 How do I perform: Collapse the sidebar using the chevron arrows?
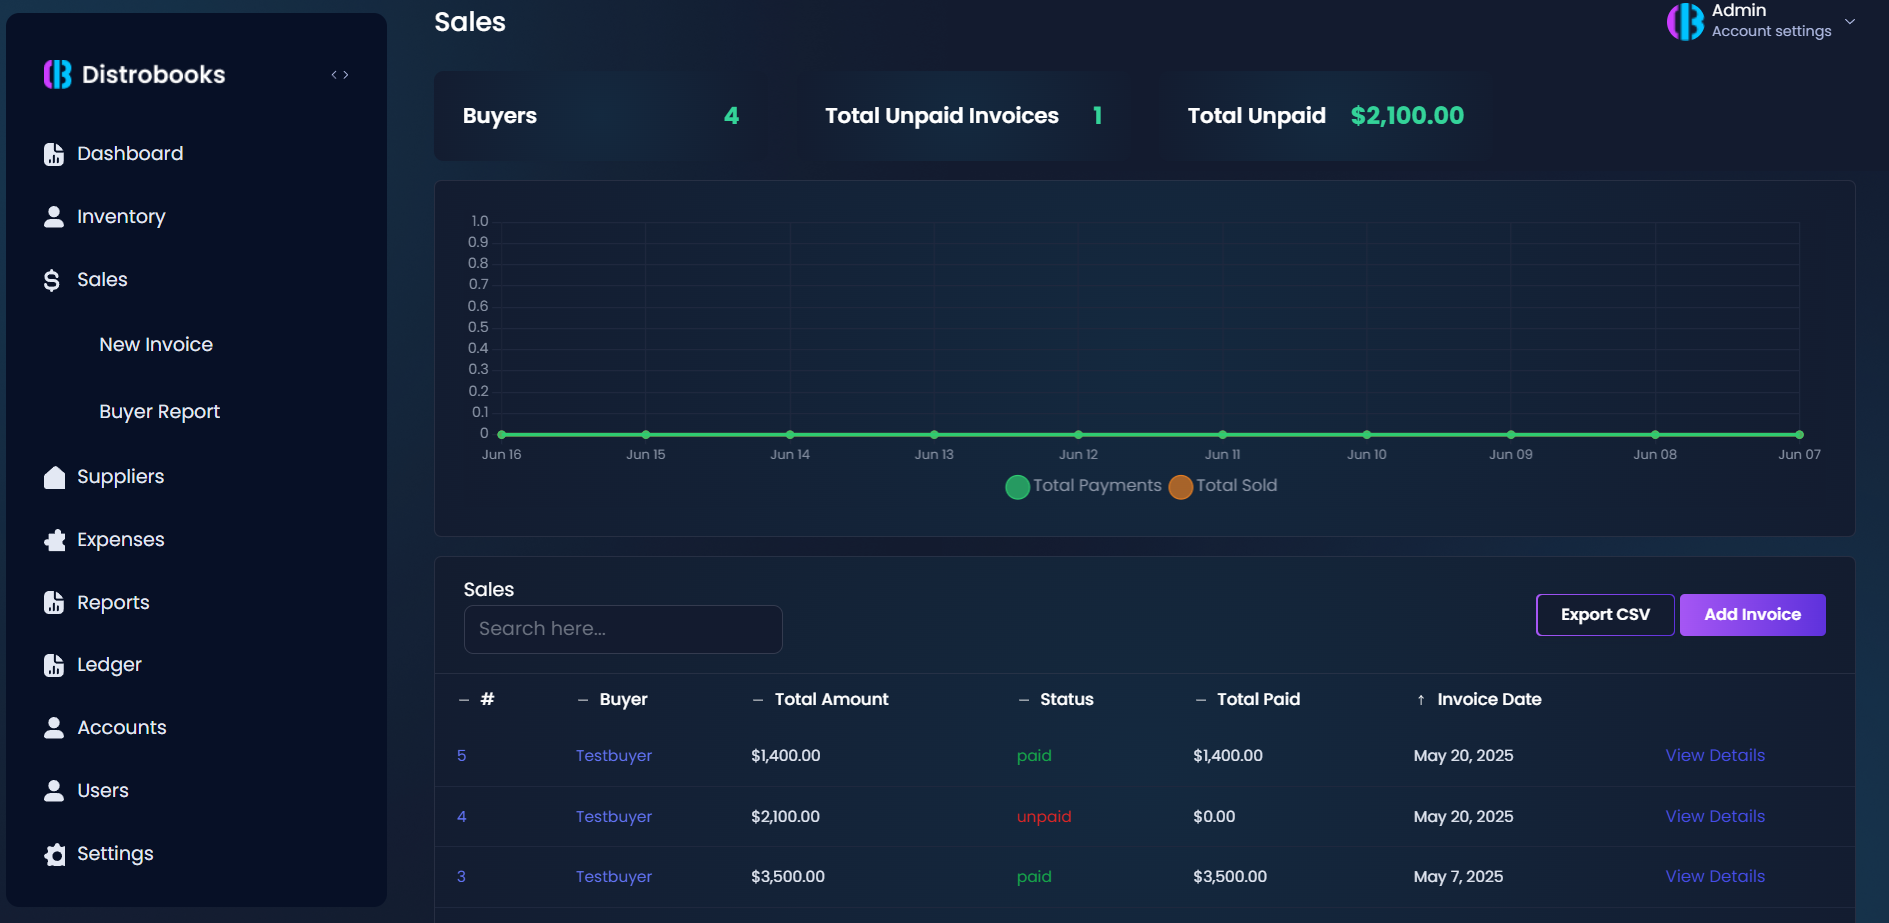coord(339,74)
